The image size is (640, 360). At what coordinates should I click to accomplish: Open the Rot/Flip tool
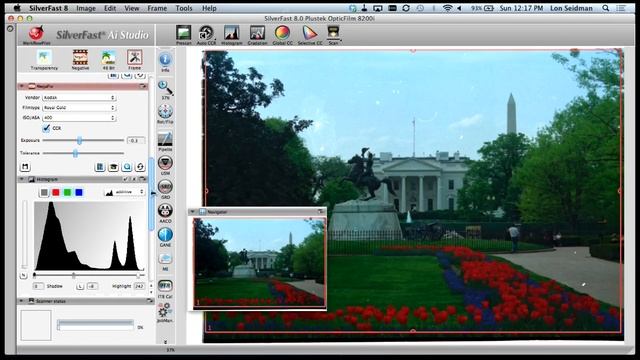pos(165,114)
